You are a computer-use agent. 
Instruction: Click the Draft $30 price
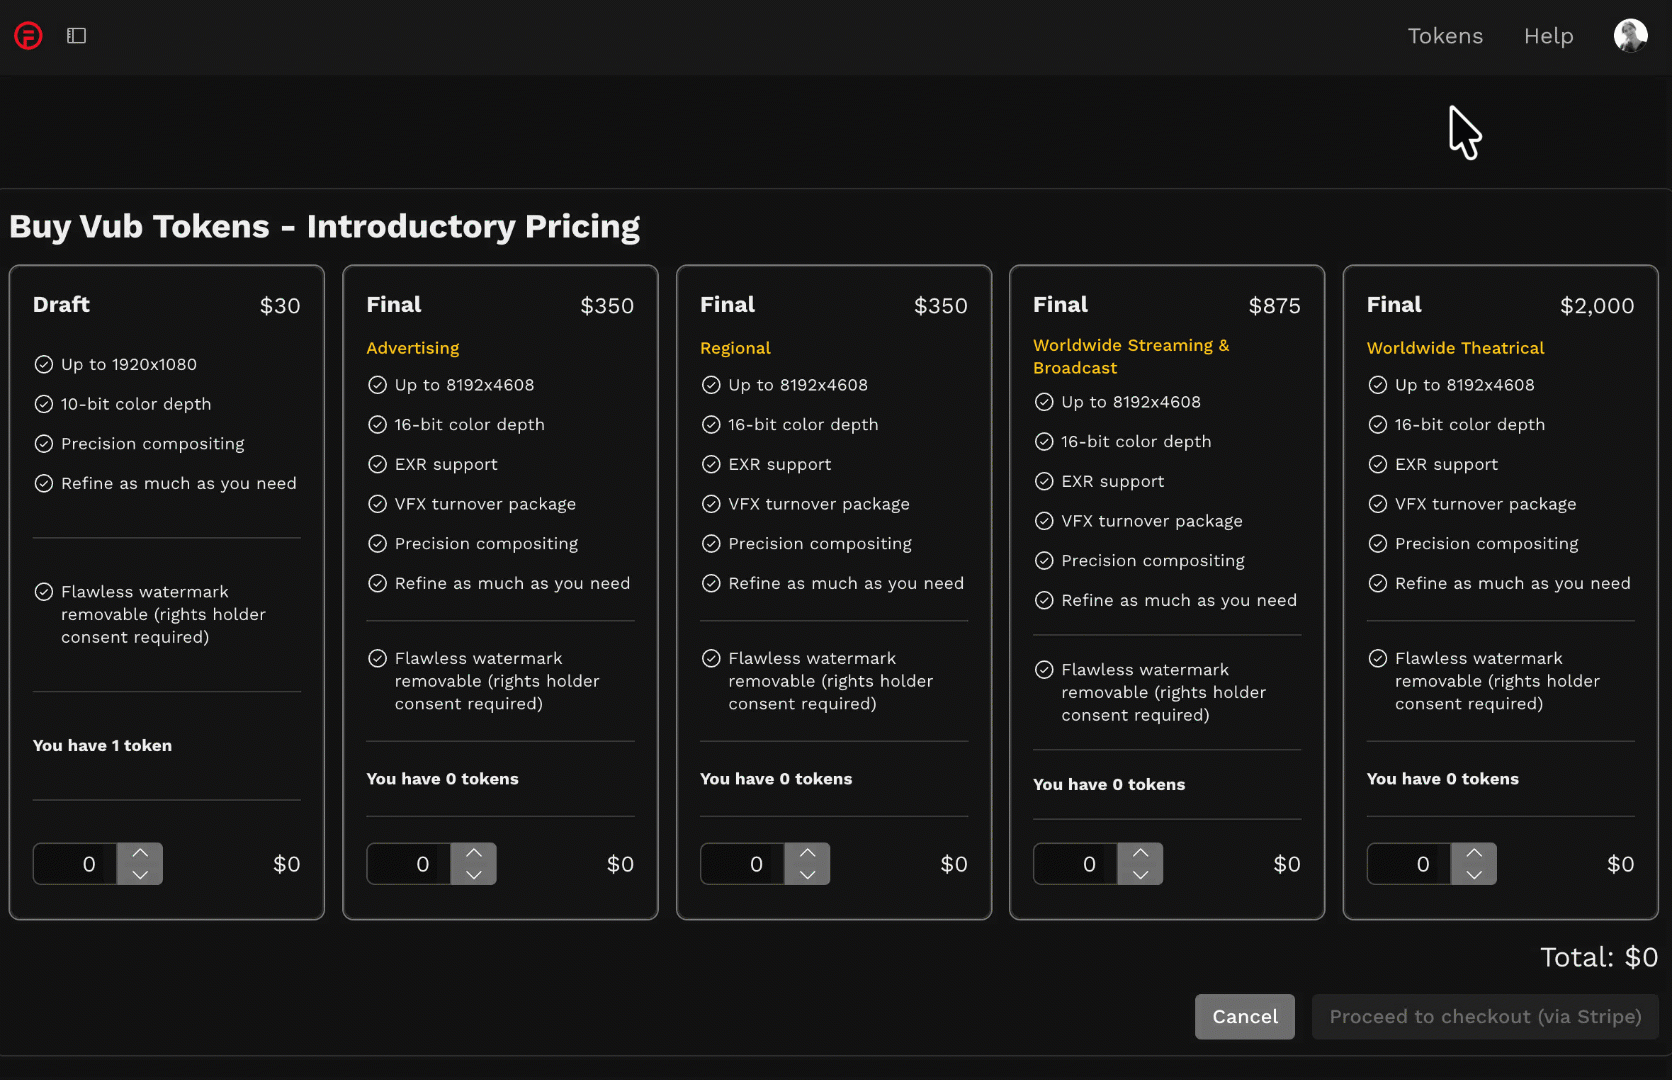click(280, 306)
